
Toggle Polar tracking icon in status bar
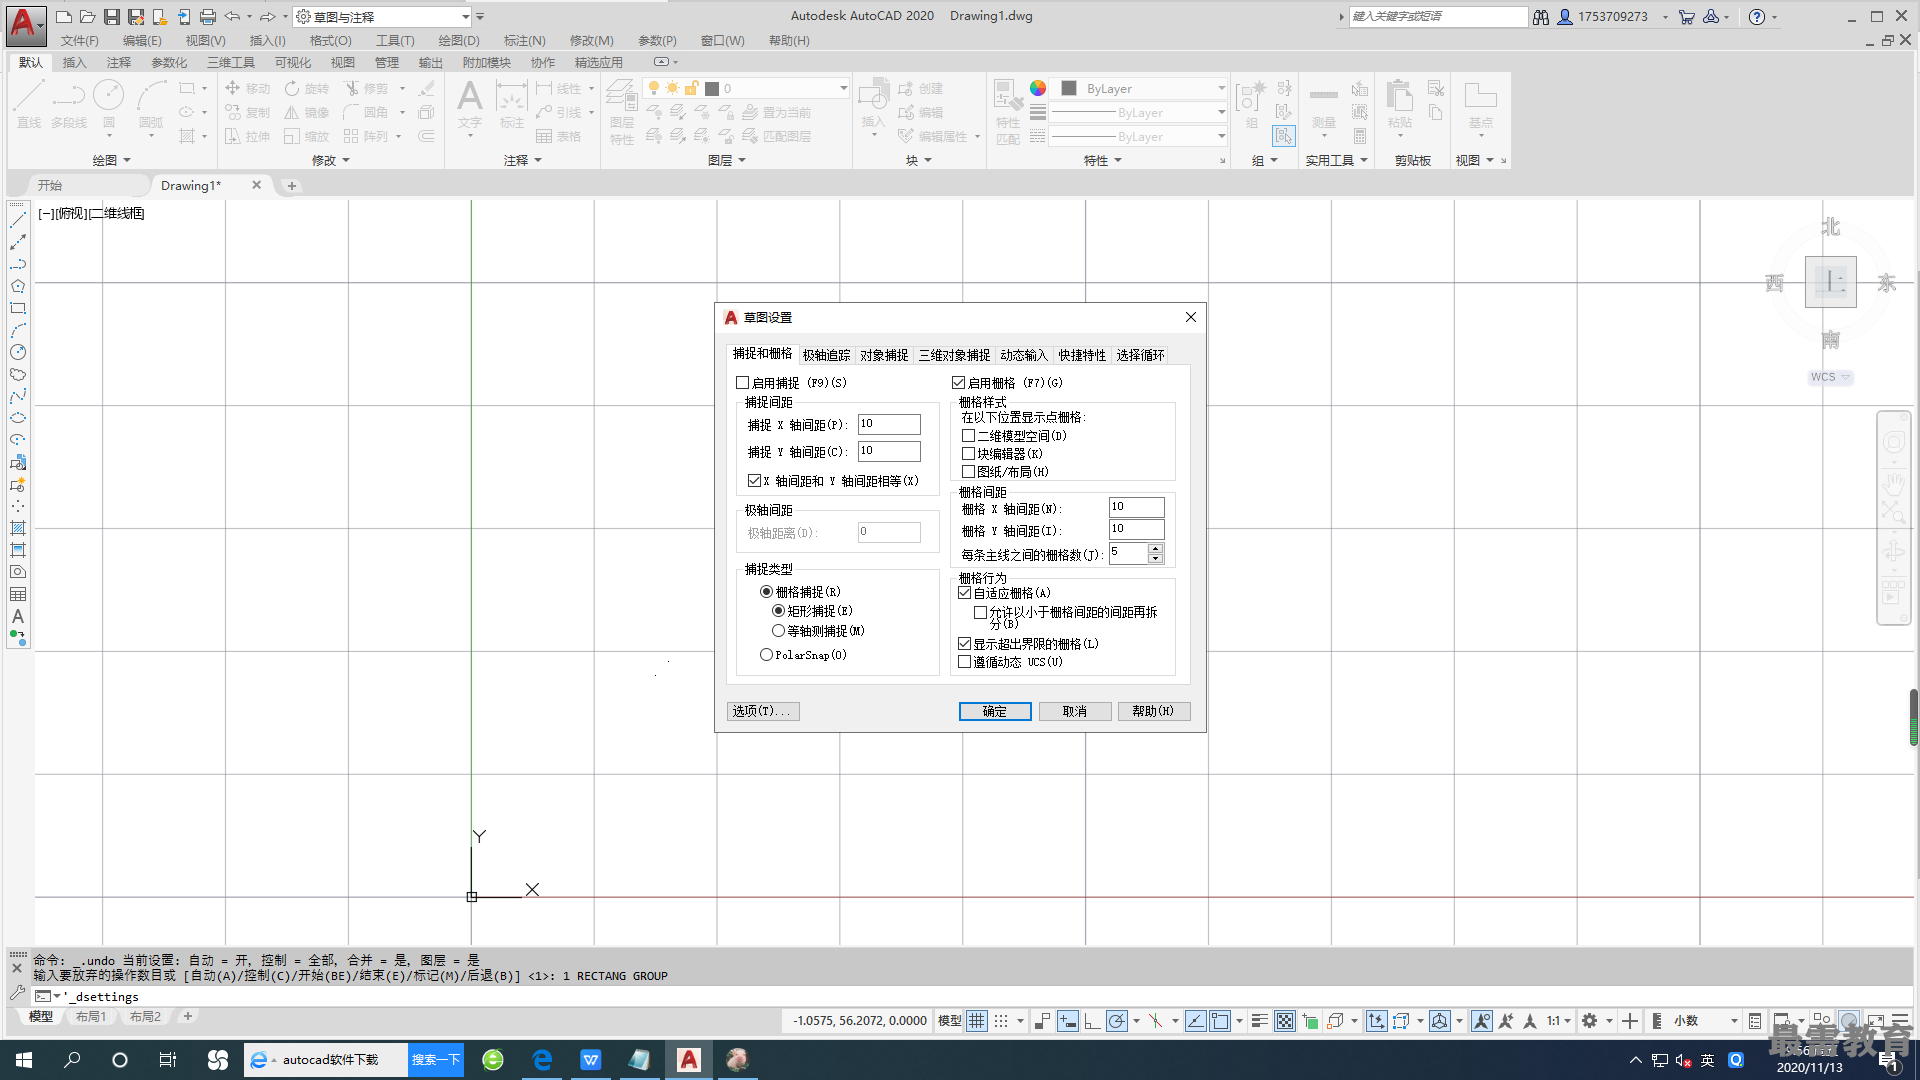pyautogui.click(x=1116, y=1021)
